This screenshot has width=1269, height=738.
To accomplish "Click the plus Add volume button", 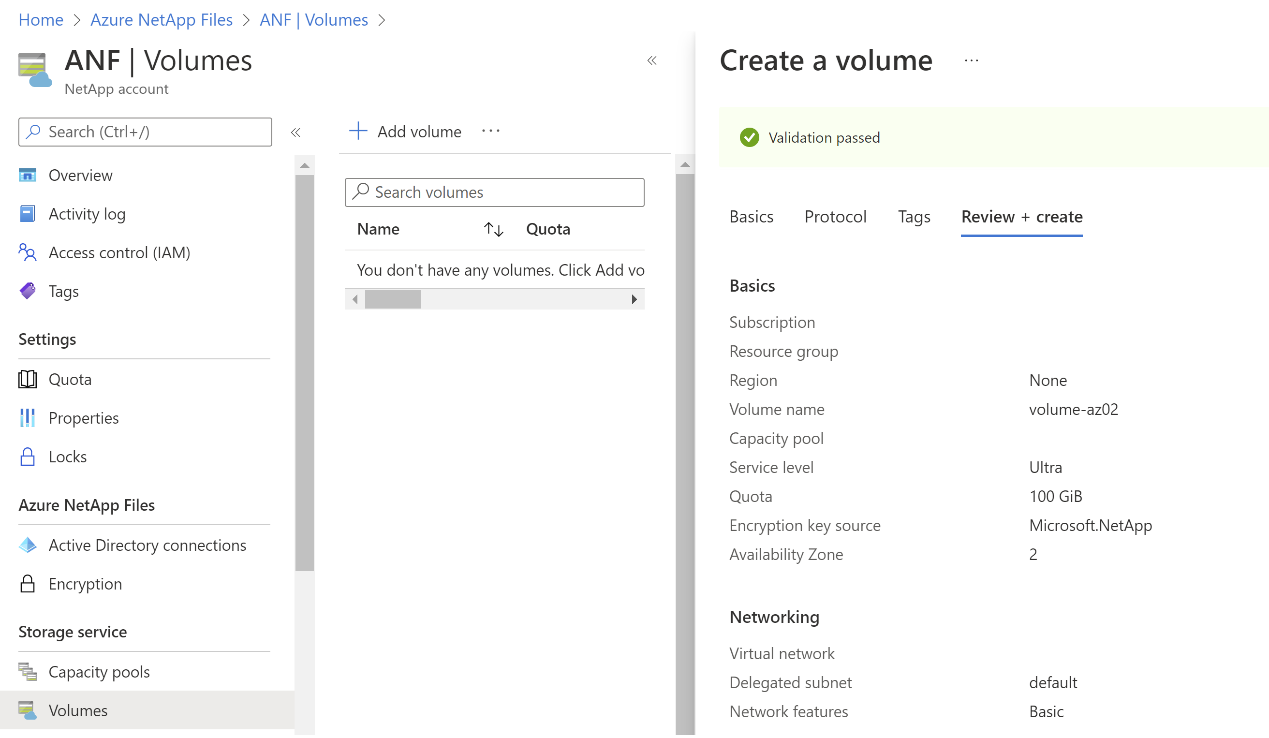I will pos(405,131).
